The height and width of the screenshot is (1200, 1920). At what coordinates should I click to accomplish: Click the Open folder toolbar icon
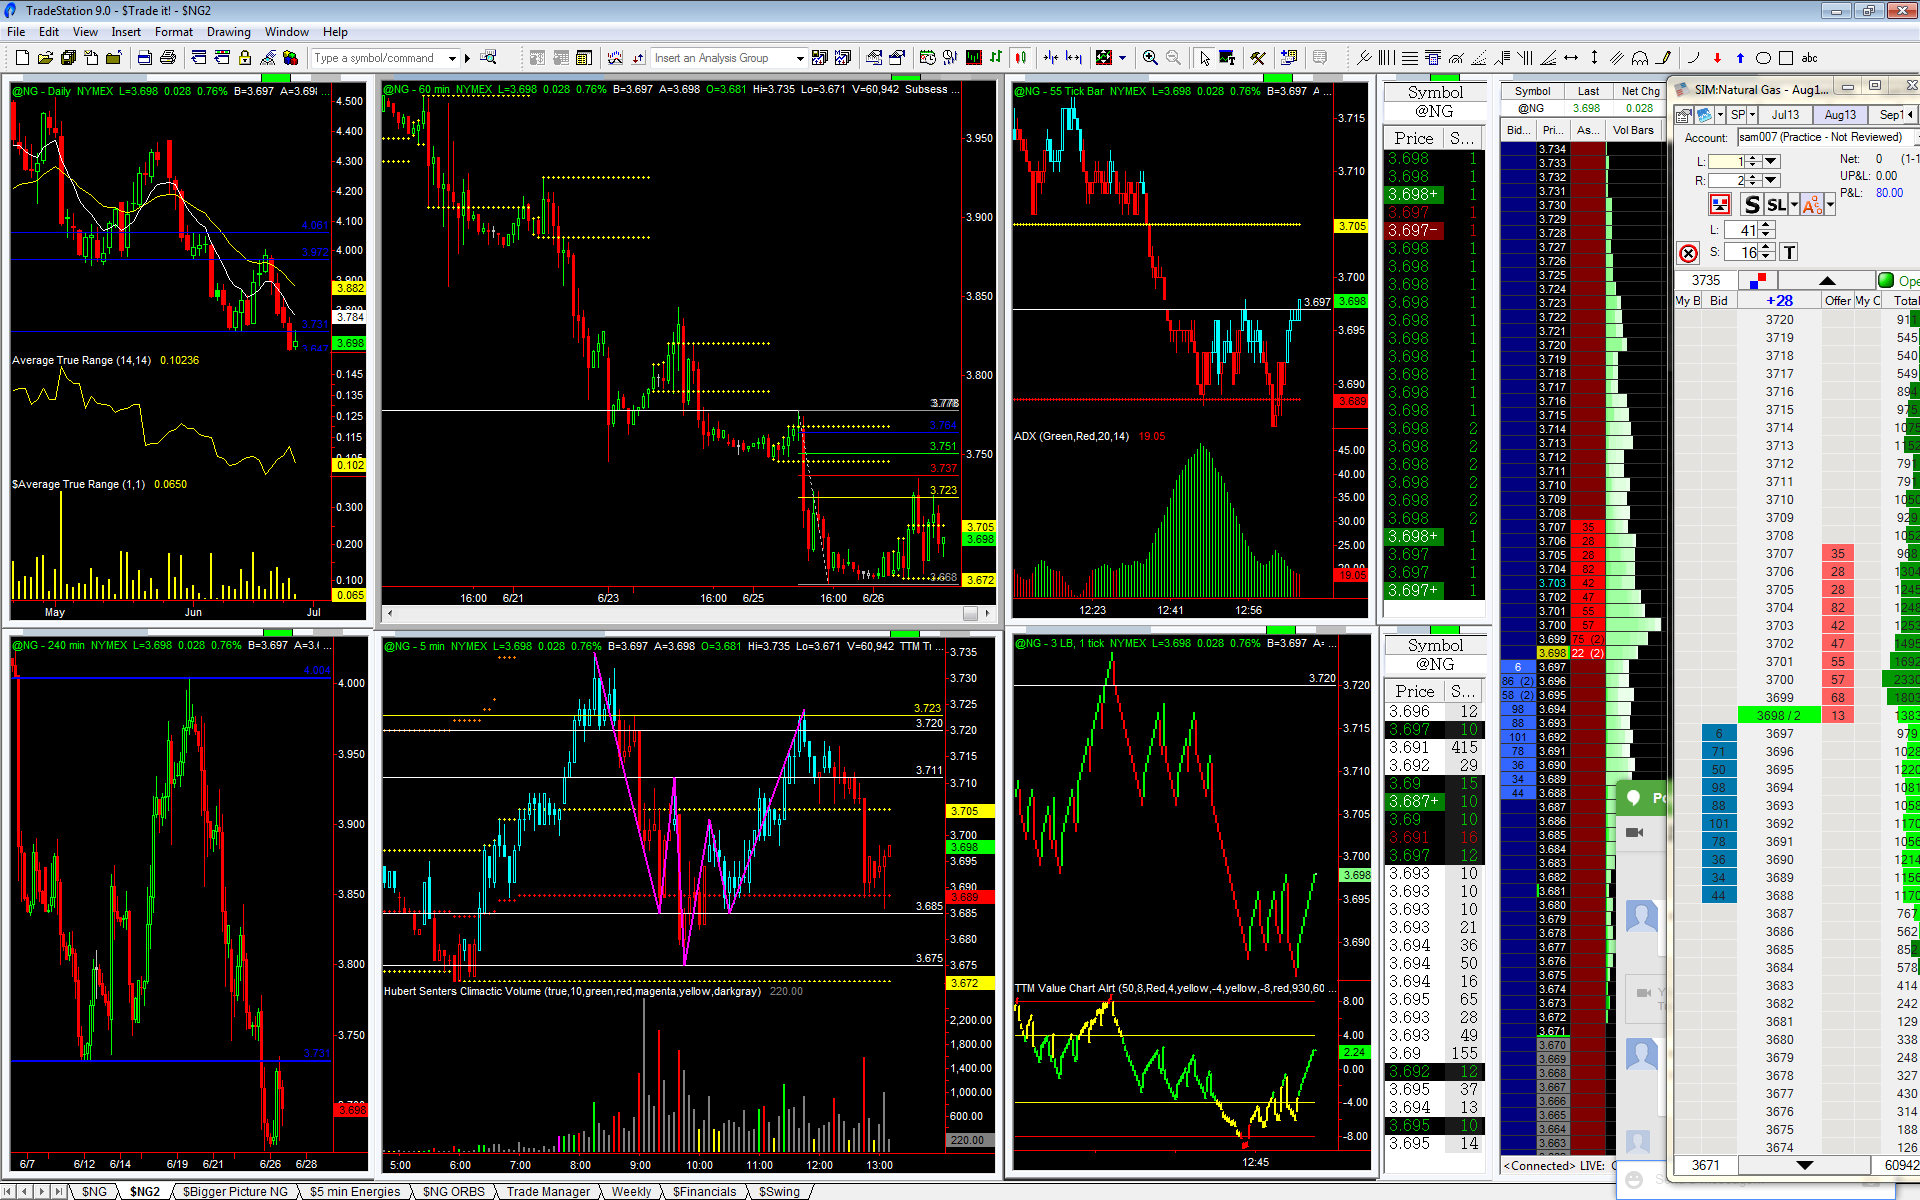click(45, 58)
